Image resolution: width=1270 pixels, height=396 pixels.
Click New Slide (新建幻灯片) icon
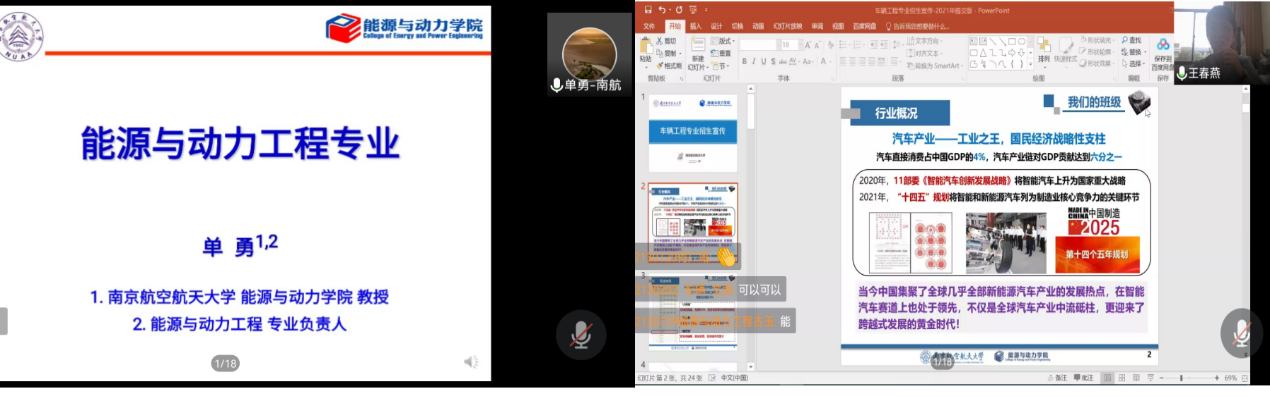tap(697, 53)
